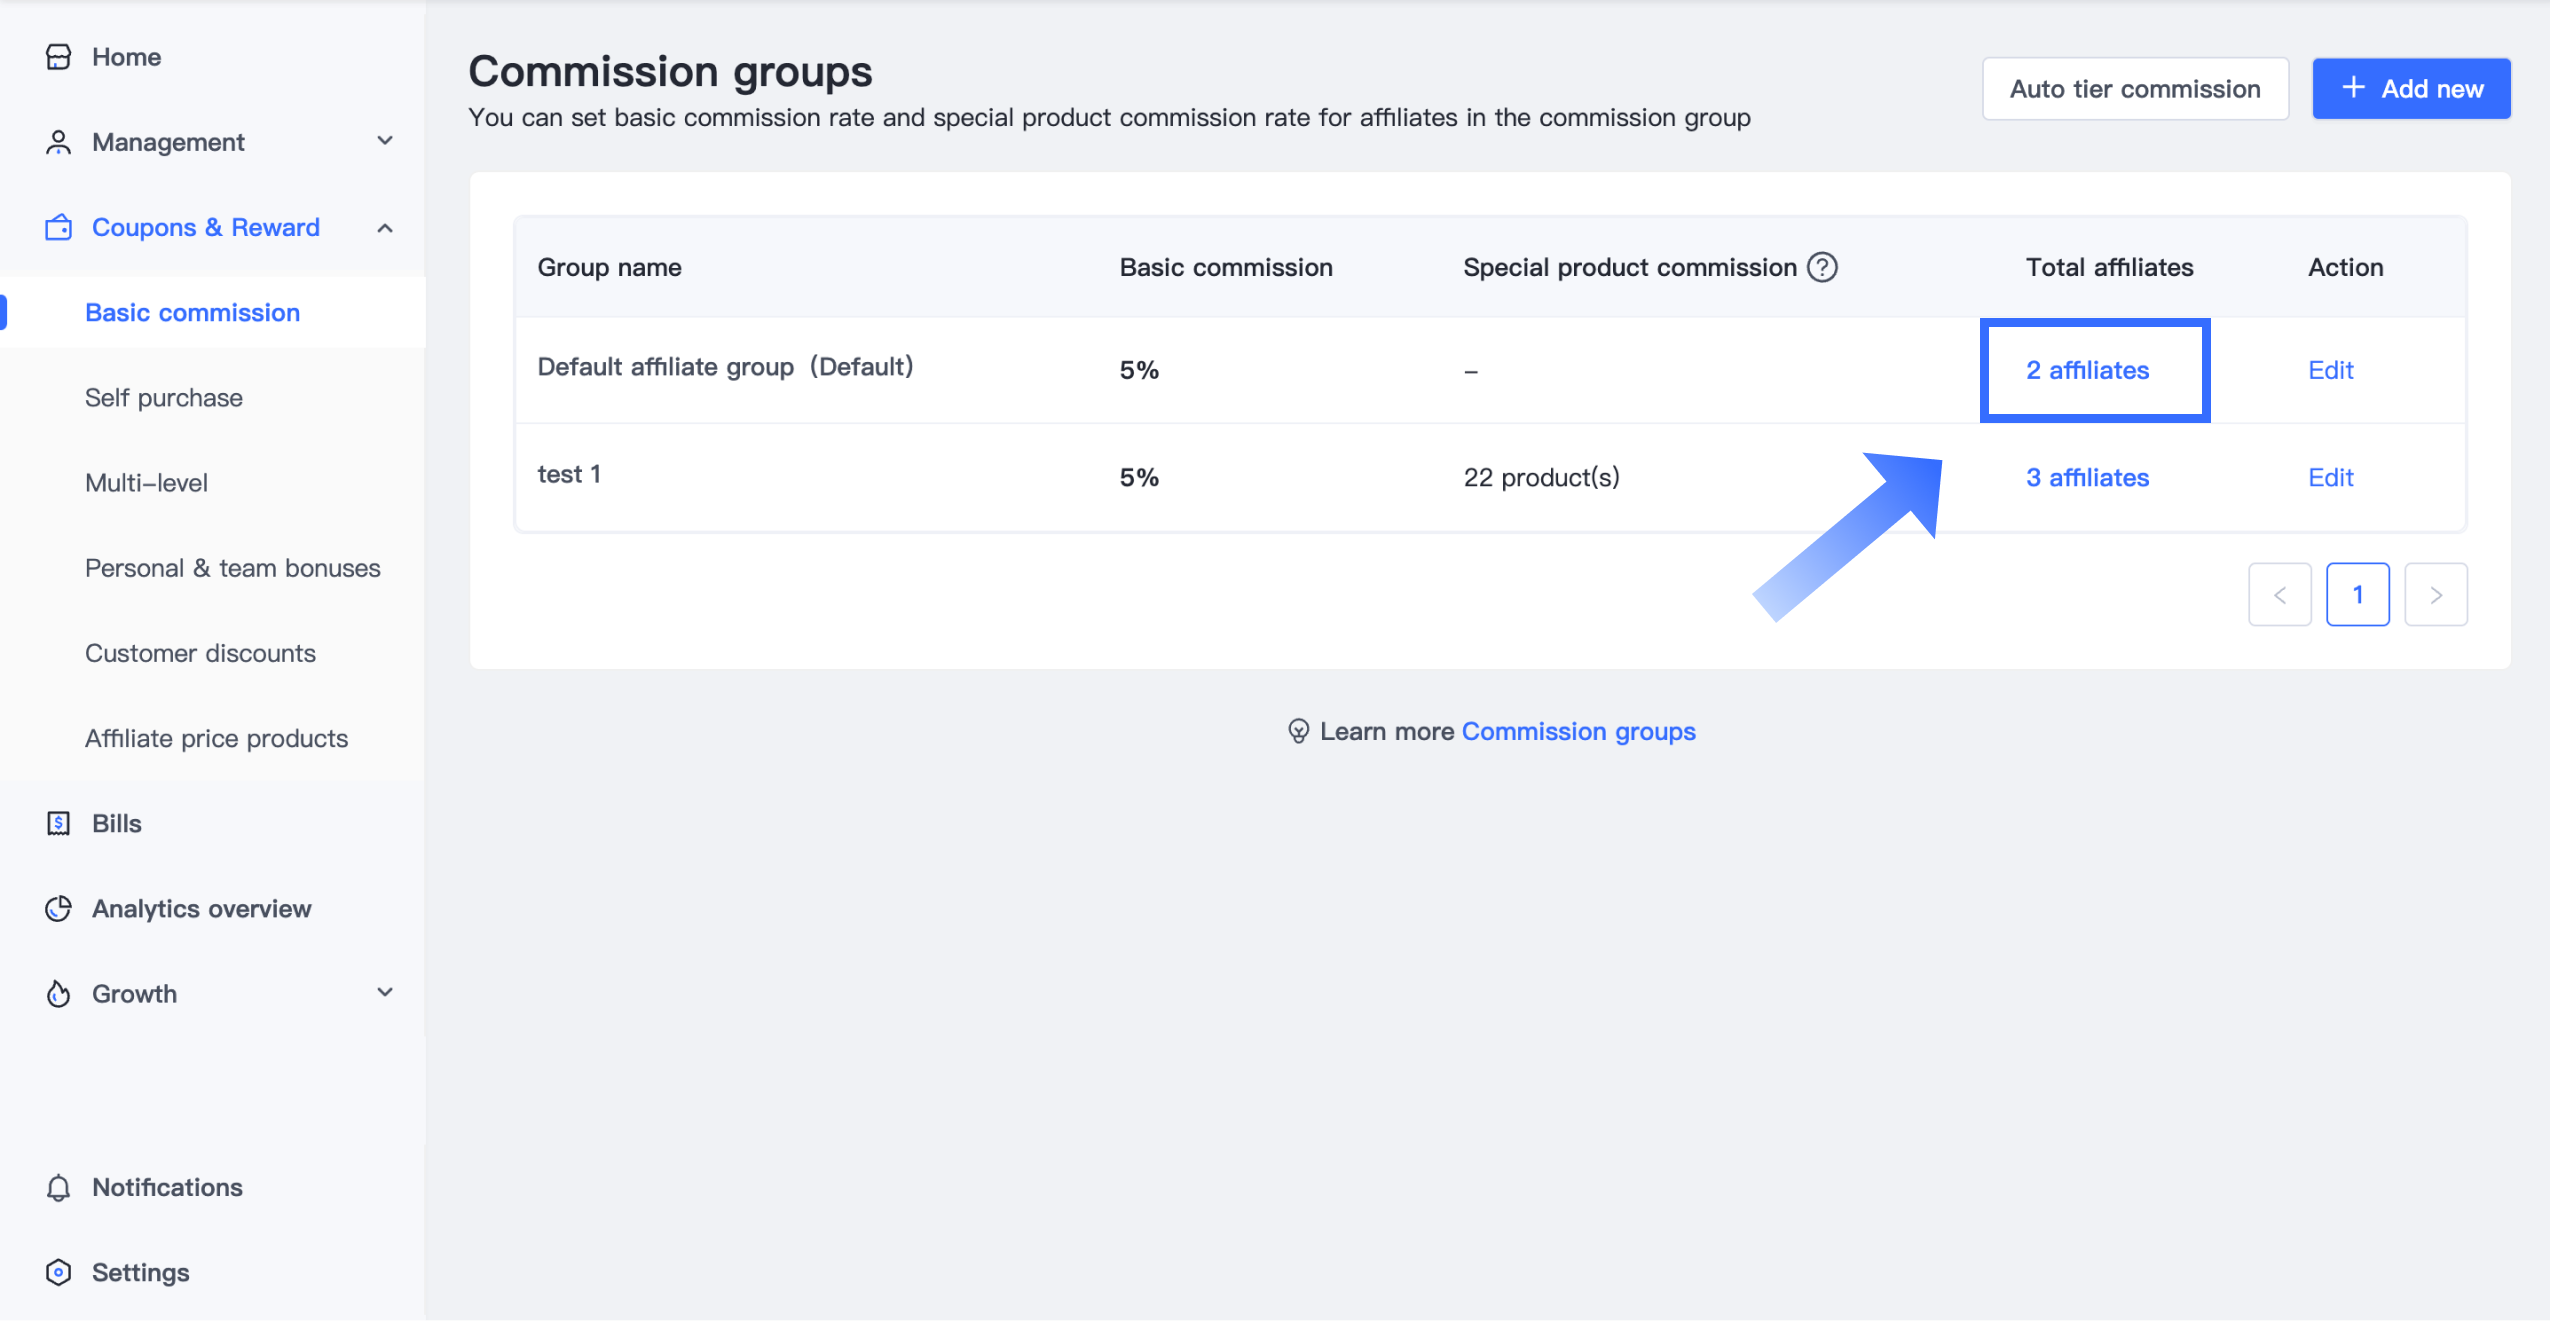Open the Multi-level submenu item
This screenshot has width=2550, height=1321.
coord(146,482)
